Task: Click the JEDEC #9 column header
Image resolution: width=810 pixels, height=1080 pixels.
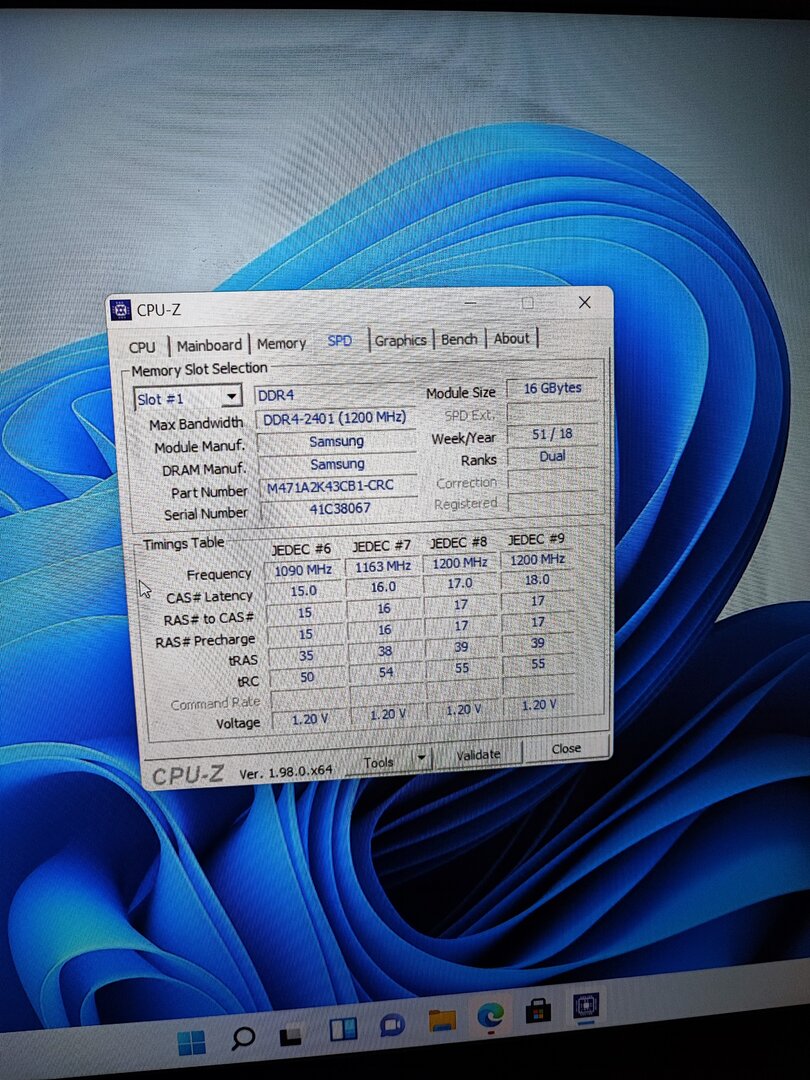Action: (x=537, y=539)
